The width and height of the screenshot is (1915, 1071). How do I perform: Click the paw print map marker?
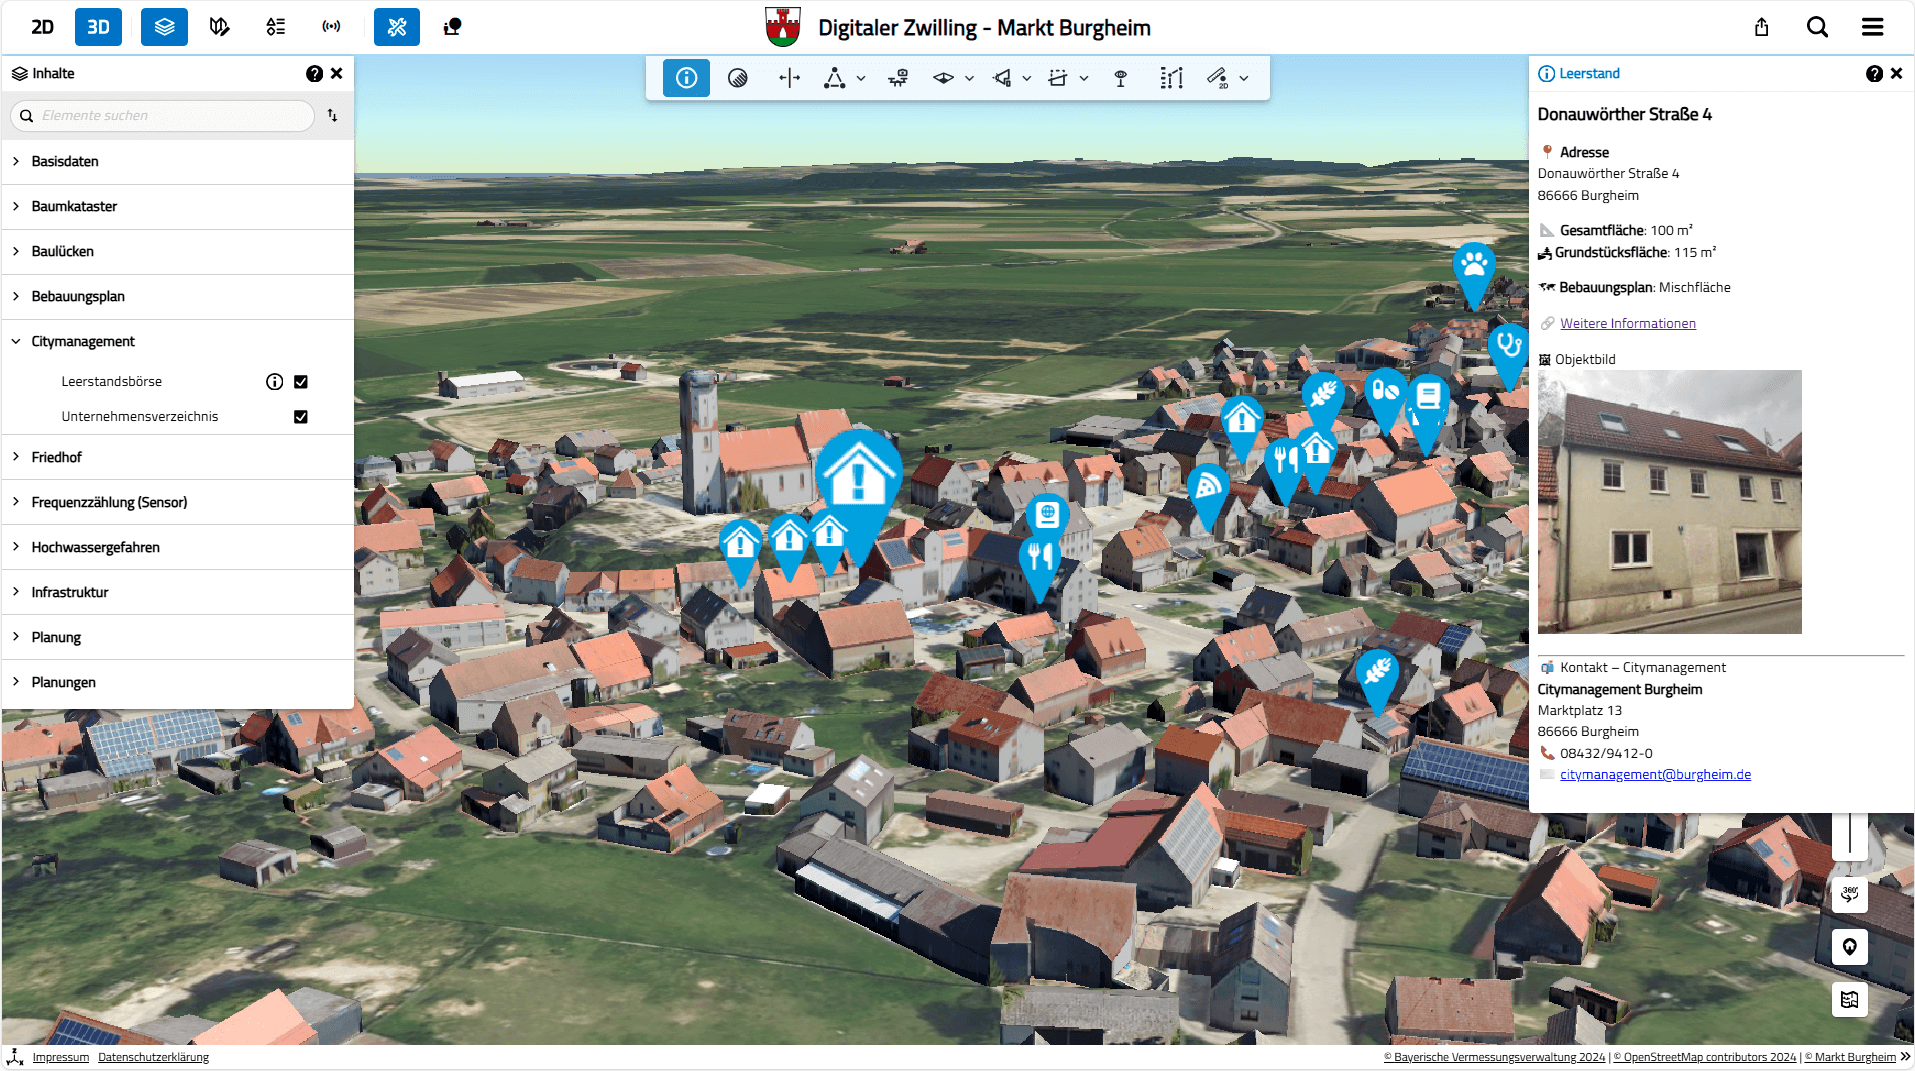pyautogui.click(x=1473, y=266)
